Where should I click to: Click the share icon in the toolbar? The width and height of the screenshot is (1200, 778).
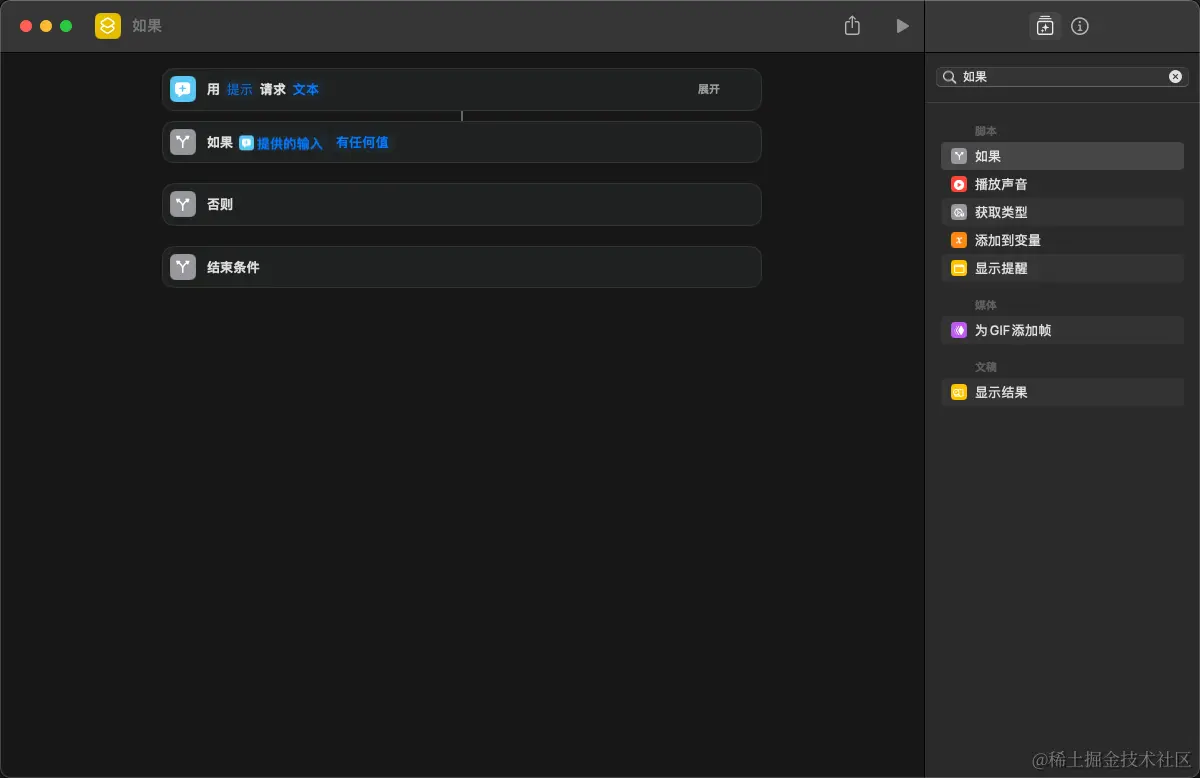pyautogui.click(x=852, y=26)
